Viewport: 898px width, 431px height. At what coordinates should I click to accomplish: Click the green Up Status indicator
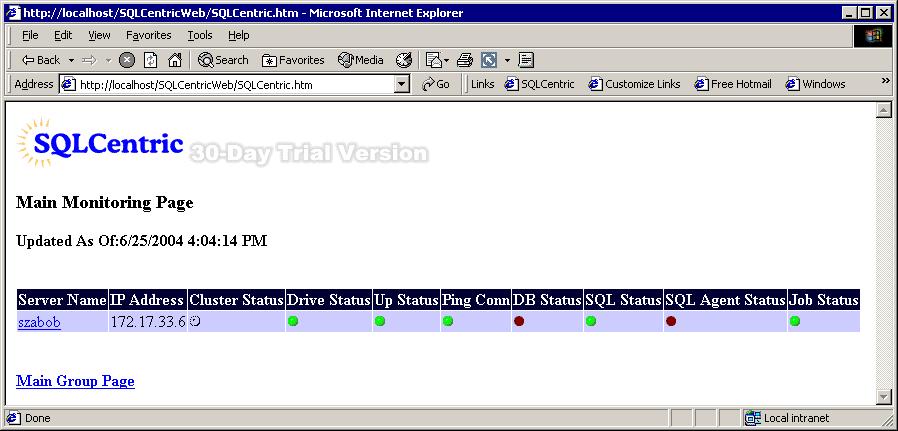coord(380,321)
